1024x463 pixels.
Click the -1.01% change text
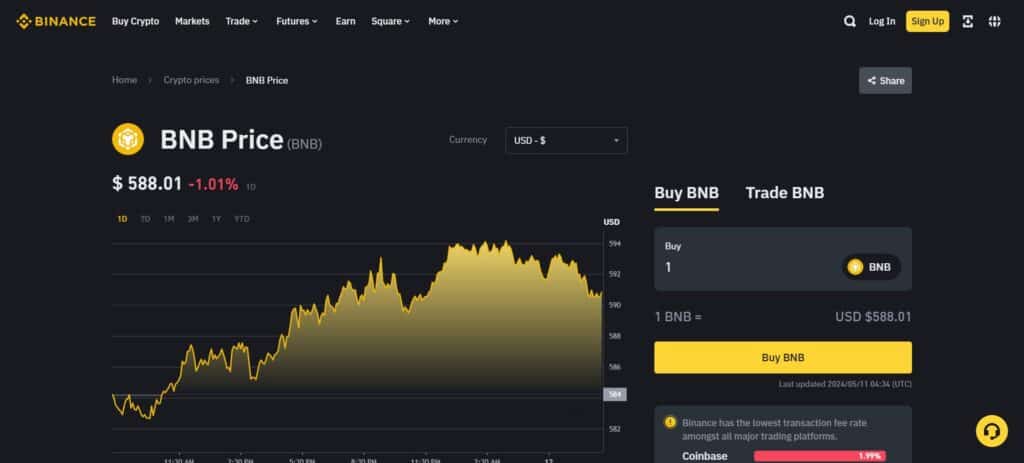(213, 185)
